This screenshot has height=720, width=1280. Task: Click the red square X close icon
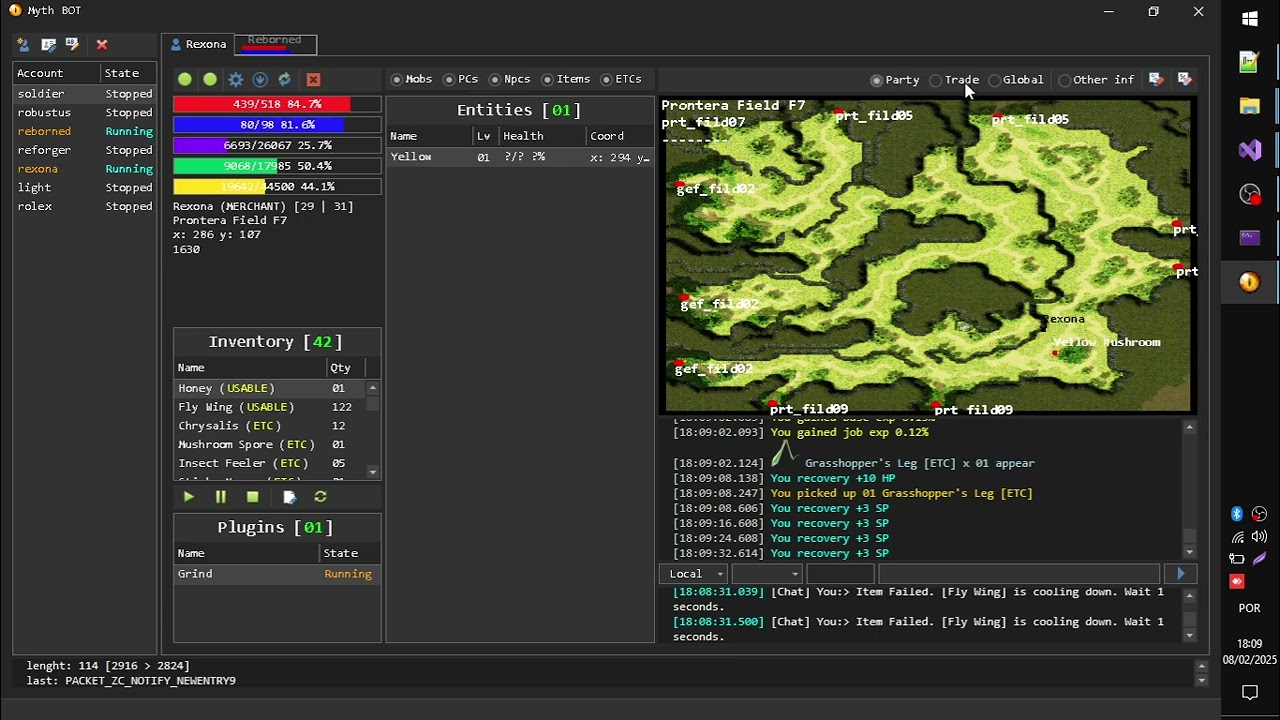coord(313,79)
